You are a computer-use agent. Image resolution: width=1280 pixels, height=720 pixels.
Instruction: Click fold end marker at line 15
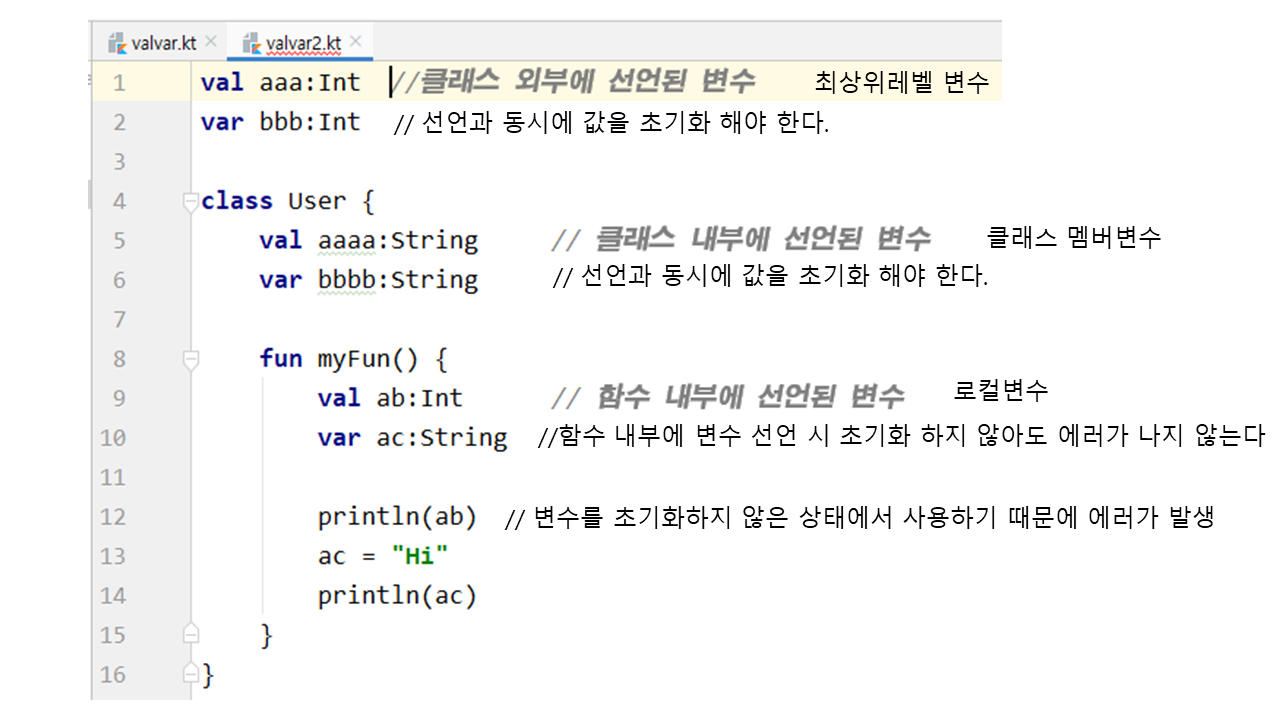point(190,634)
